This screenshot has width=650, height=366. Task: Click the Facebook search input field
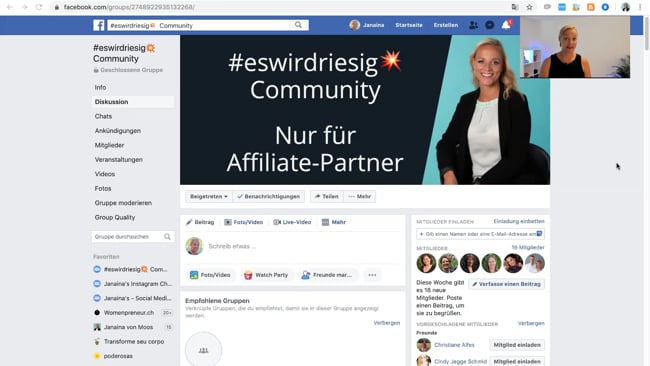point(199,25)
